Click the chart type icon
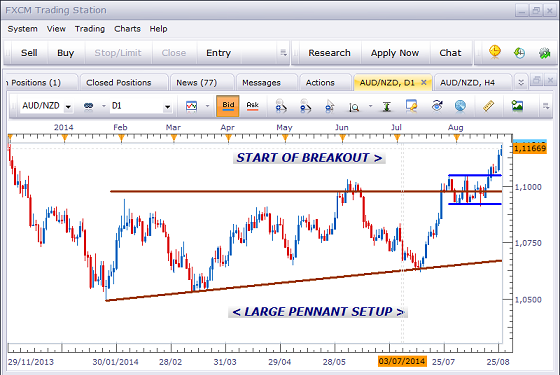Screen dimensions: 560x375 [x=192, y=106]
